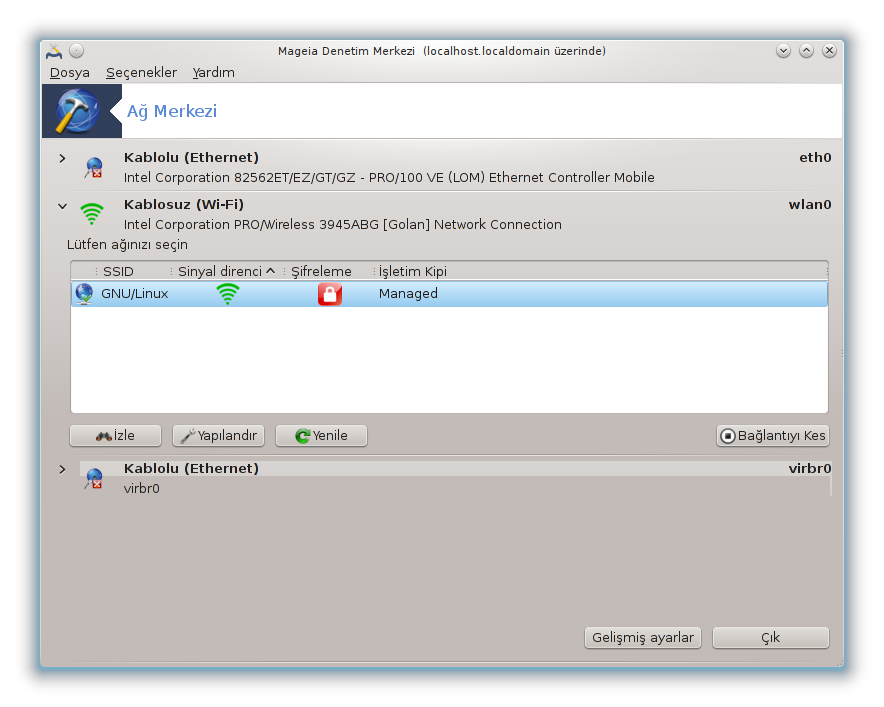The width and height of the screenshot is (884, 707).
Task: Click the virbr0 disconnected network icon
Action: click(94, 478)
